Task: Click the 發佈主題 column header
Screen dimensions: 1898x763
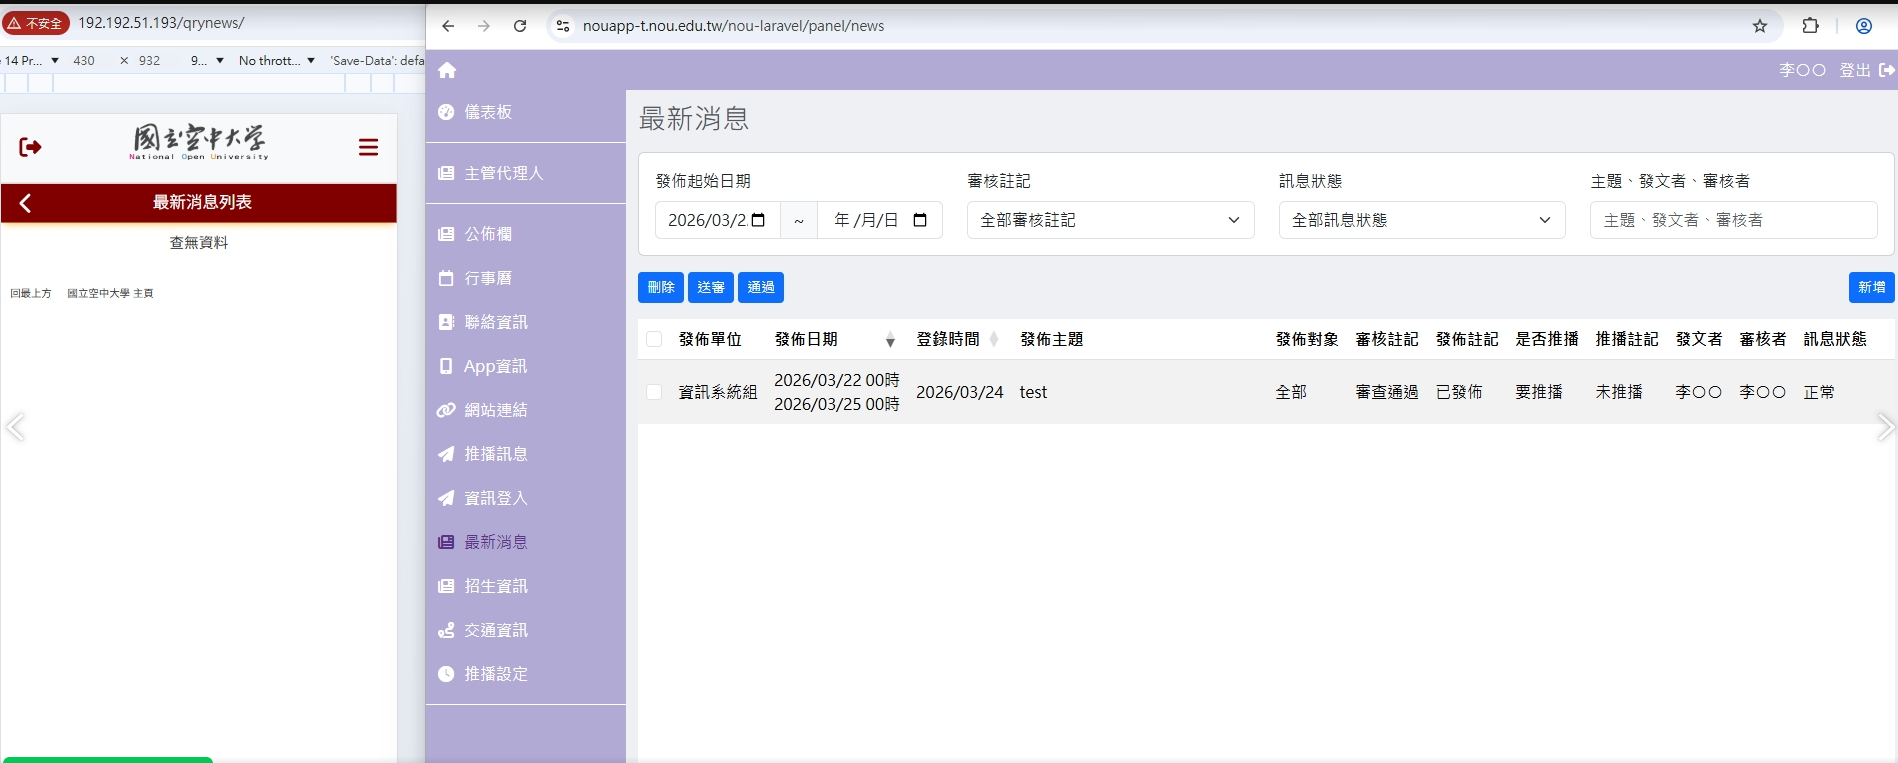Action: [x=1051, y=339]
